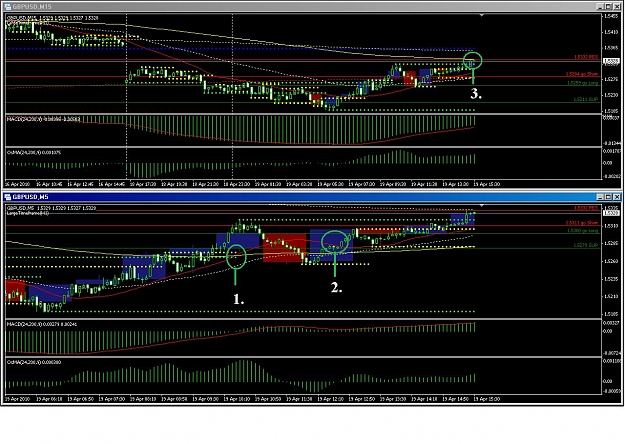Click the GBPUSD,M5 OHLC header text in chart
This screenshot has width=625, height=444.
pyautogui.click(x=51, y=208)
